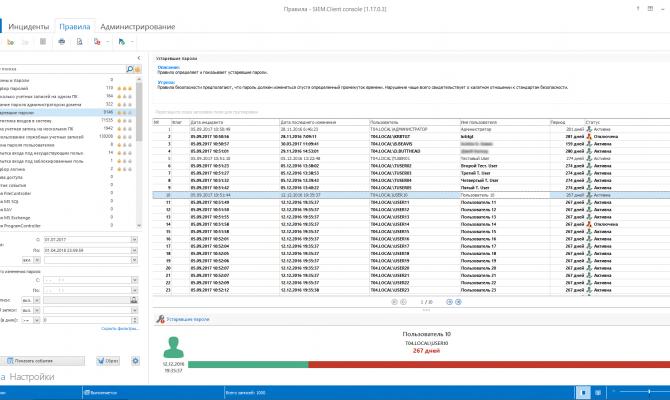Switch to the Правила tab
Viewport: 670px width, 400px height.
pyautogui.click(x=75, y=26)
